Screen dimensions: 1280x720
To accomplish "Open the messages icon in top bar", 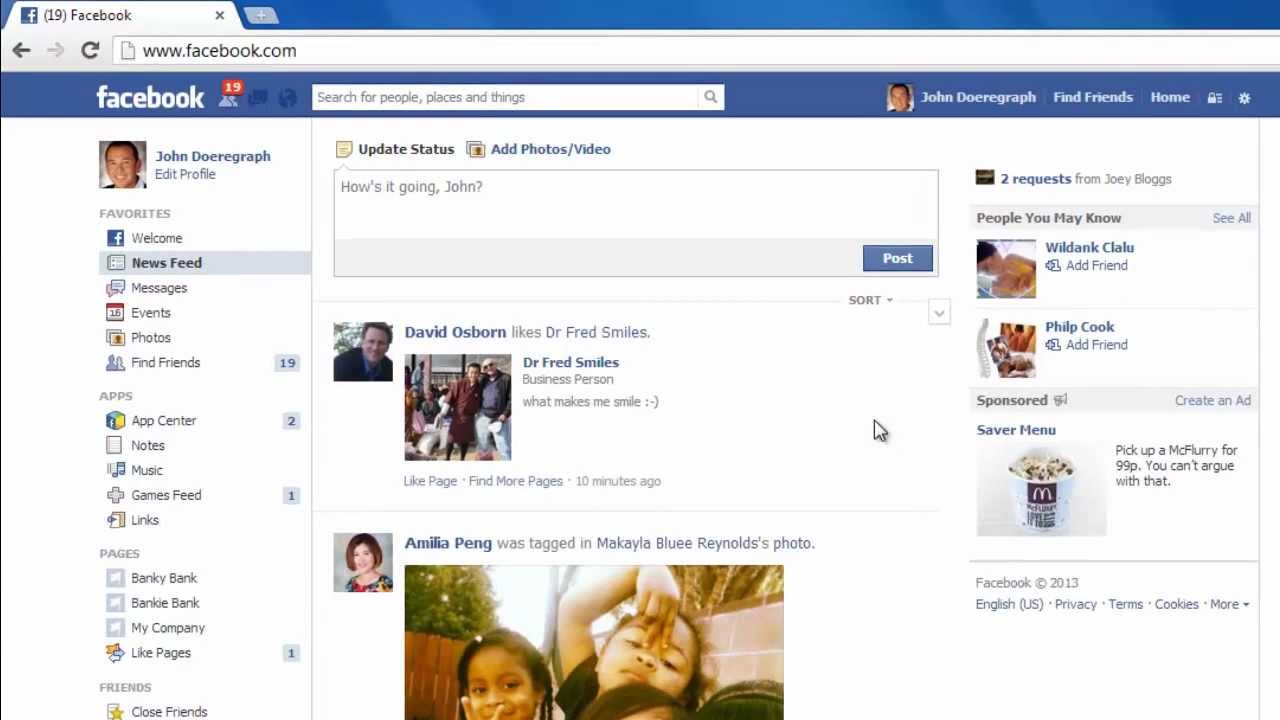I will click(x=258, y=98).
